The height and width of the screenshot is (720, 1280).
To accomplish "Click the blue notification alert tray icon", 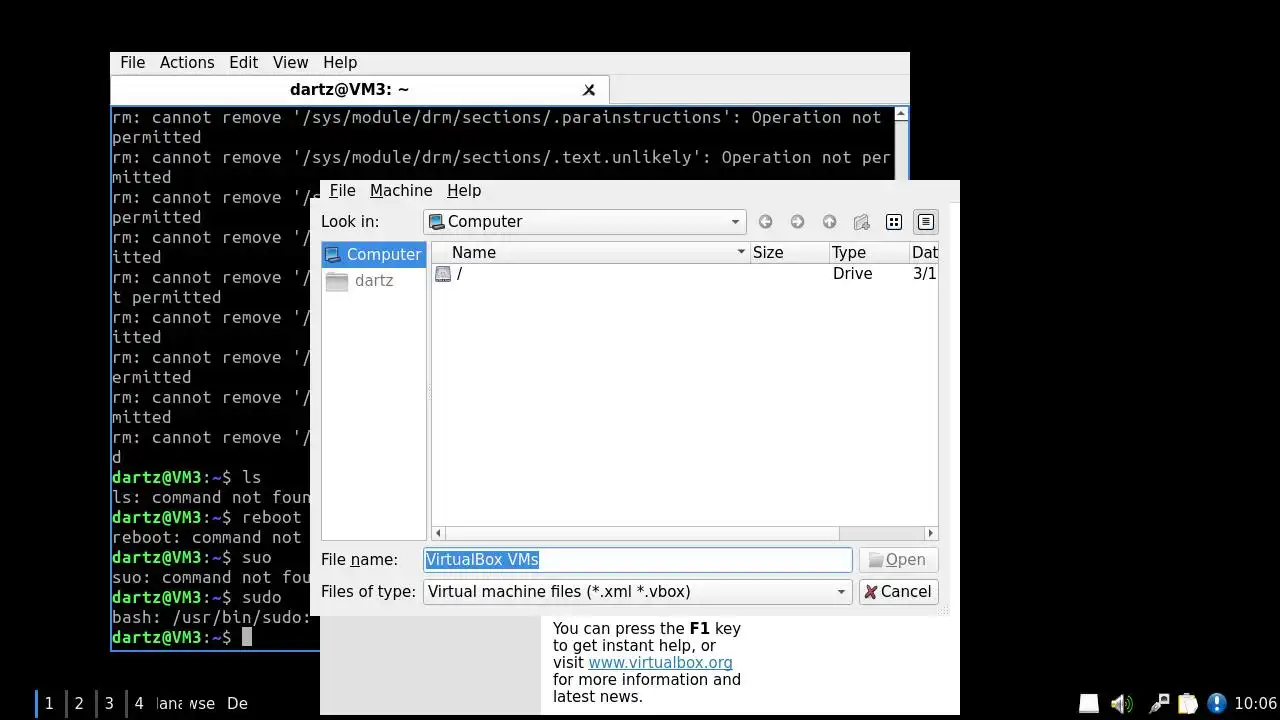I will coord(1216,704).
